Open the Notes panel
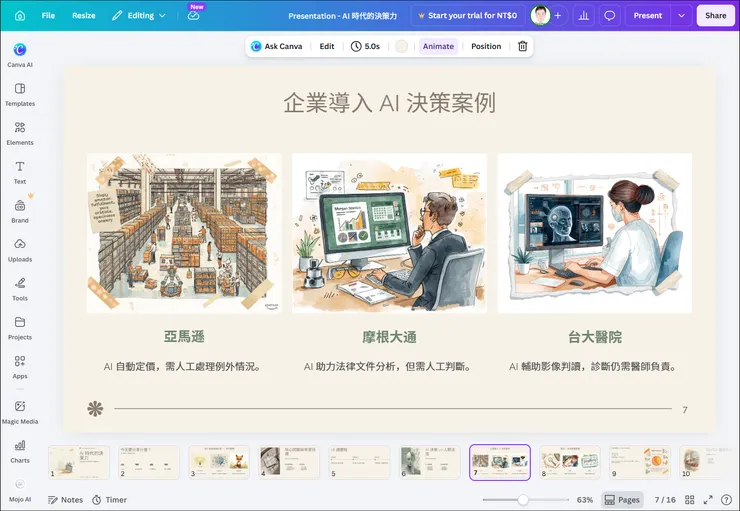The width and height of the screenshot is (740, 511). click(65, 500)
